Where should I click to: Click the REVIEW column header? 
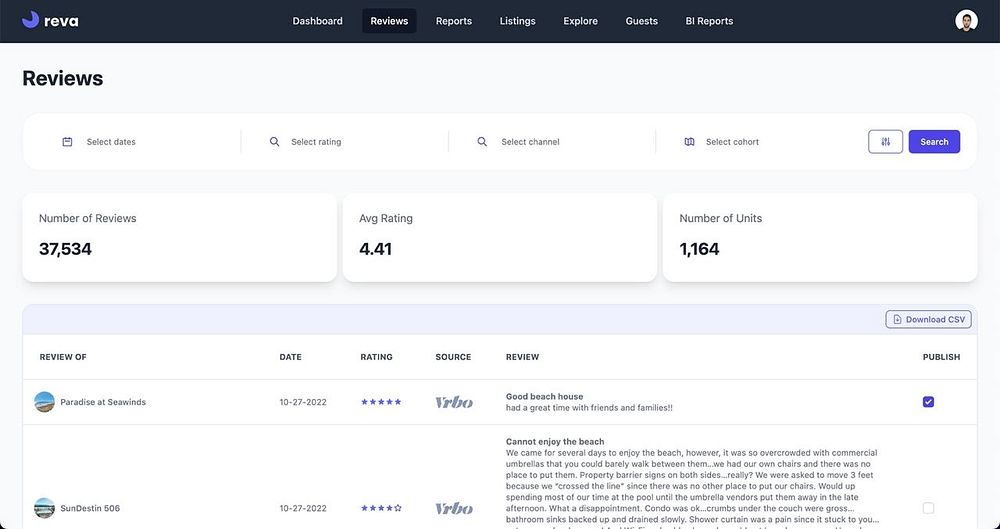522,357
